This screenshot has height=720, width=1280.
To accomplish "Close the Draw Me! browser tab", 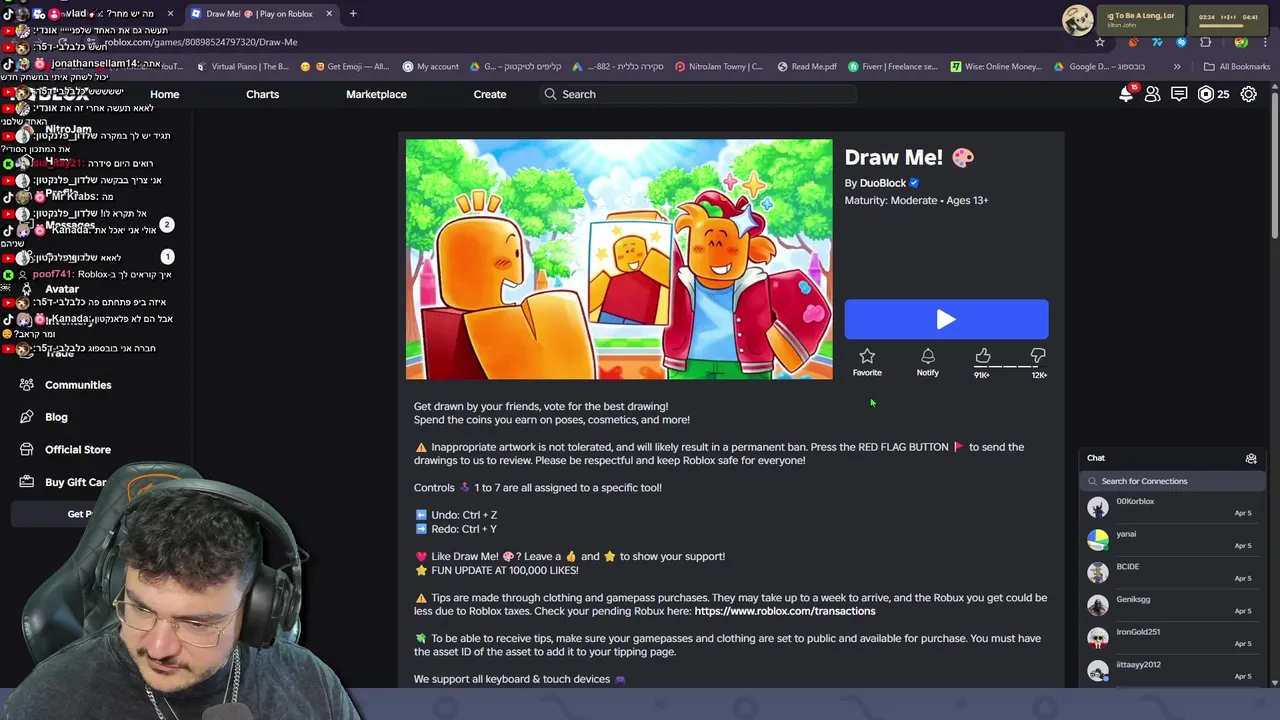I will pos(329,14).
